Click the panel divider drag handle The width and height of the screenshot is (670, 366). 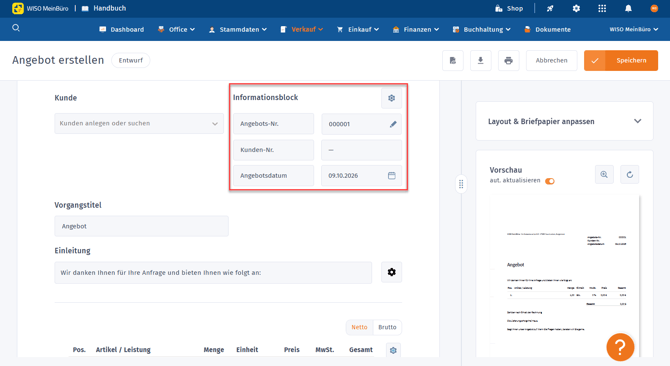[461, 184]
